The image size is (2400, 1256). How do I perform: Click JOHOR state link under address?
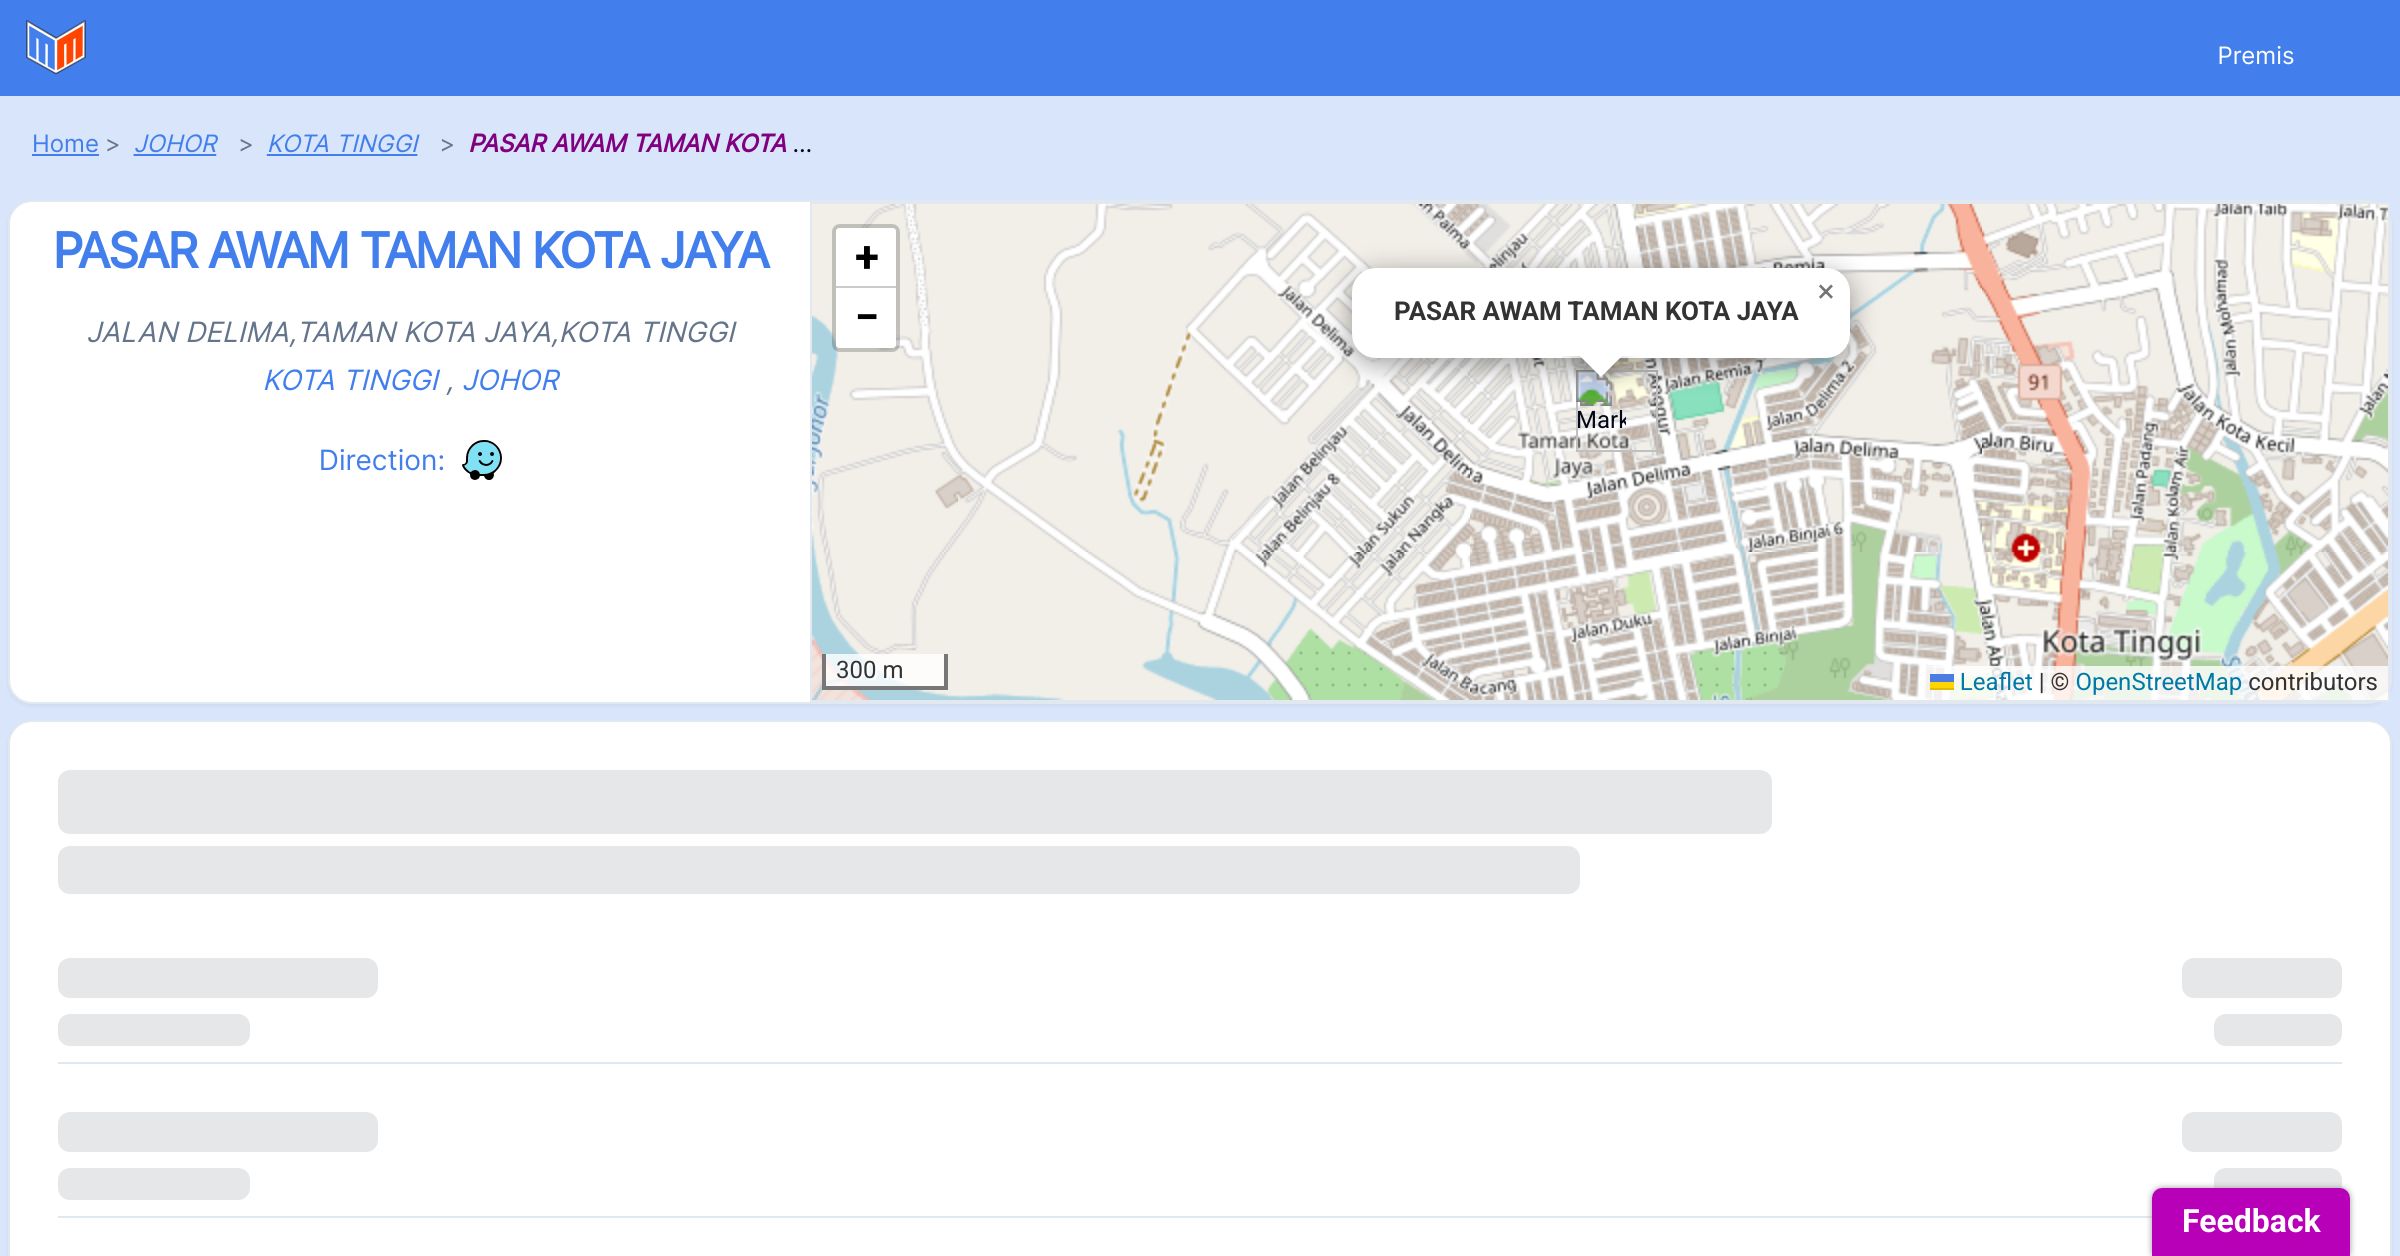(x=511, y=380)
